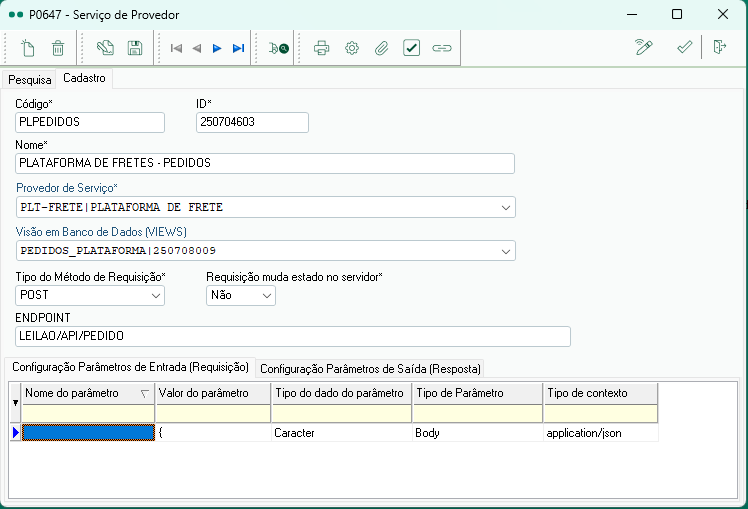Viewport: 748px width, 509px height.
Task: Click the printer icon
Action: (322, 48)
